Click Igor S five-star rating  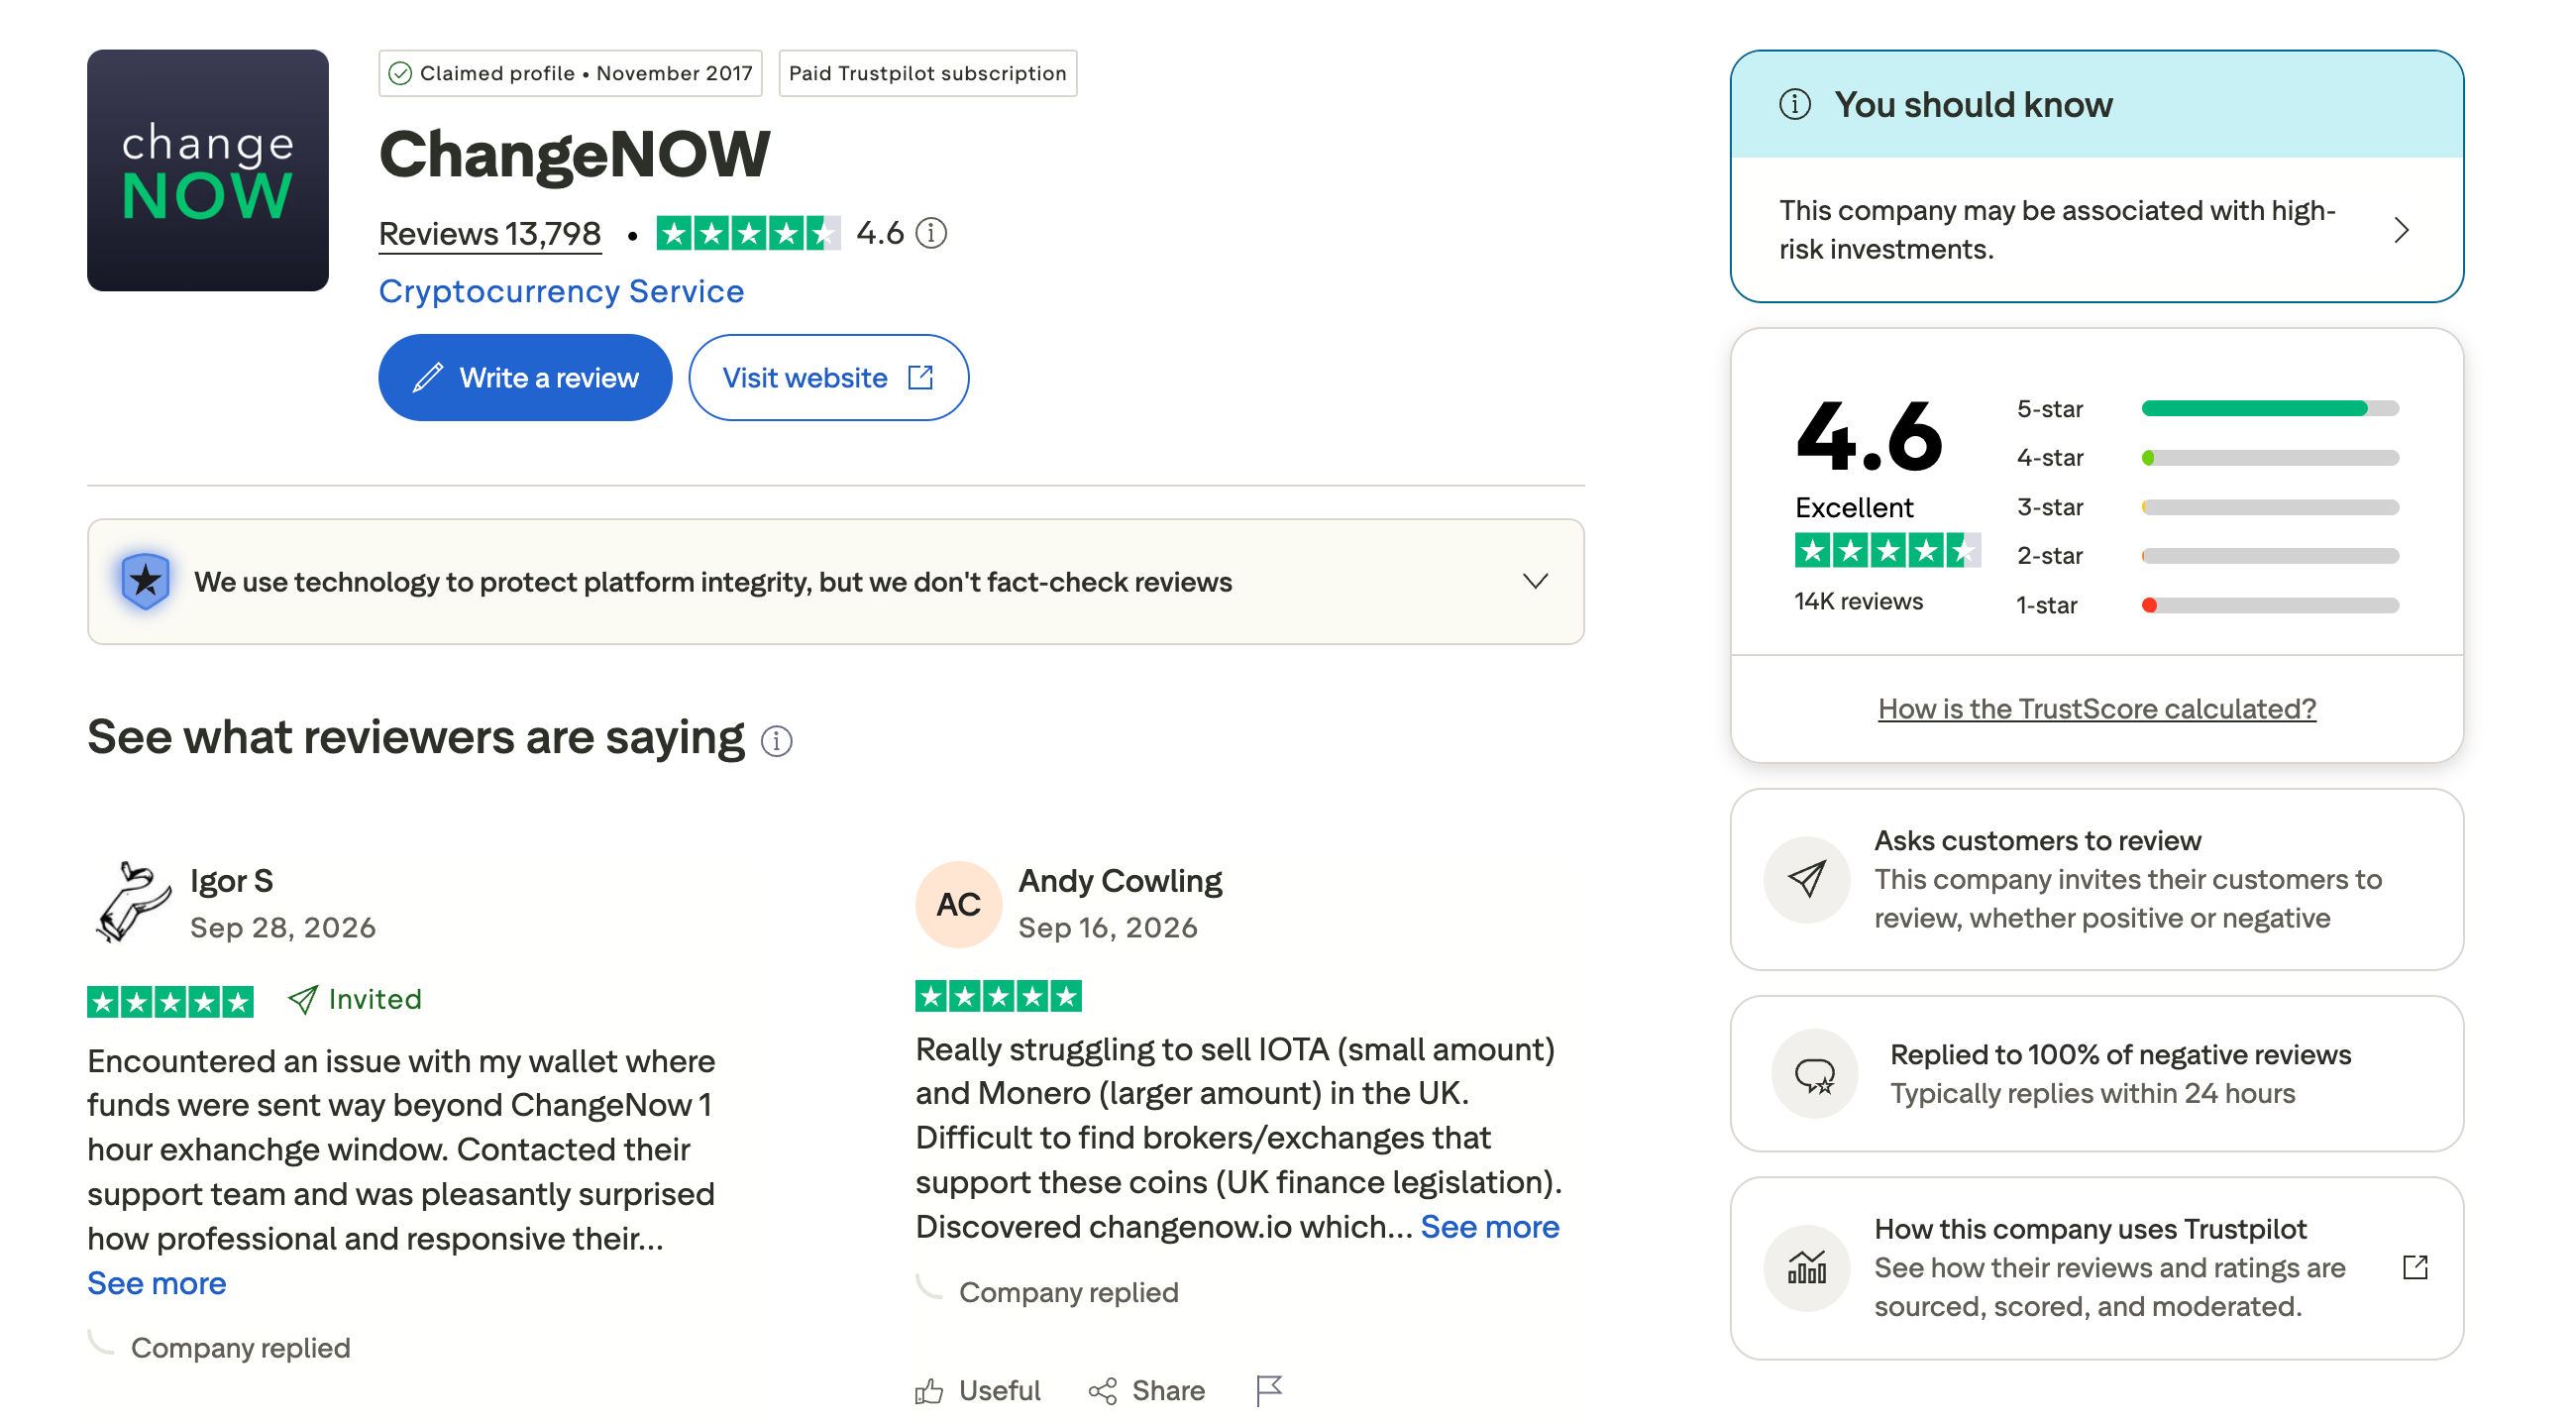[x=170, y=1001]
